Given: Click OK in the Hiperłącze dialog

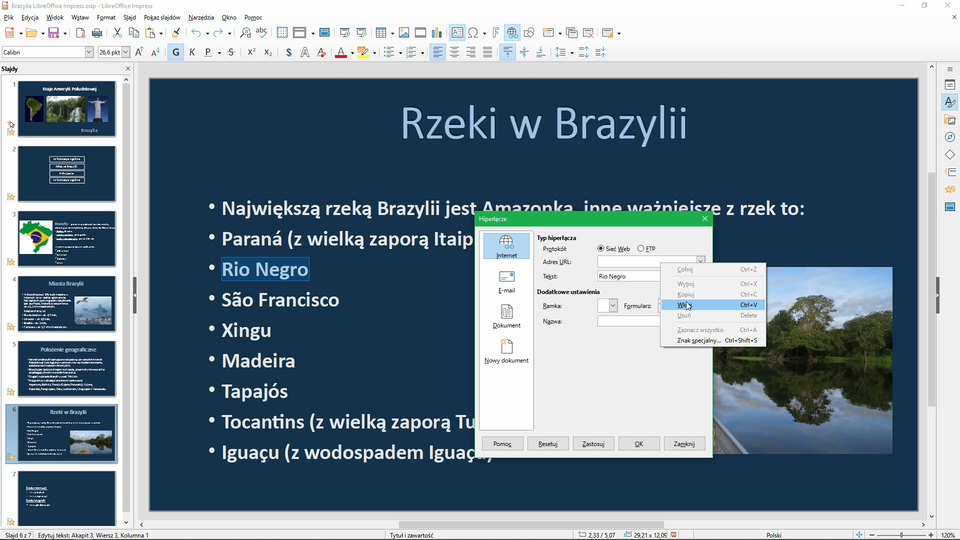Looking at the screenshot, I should click(638, 443).
